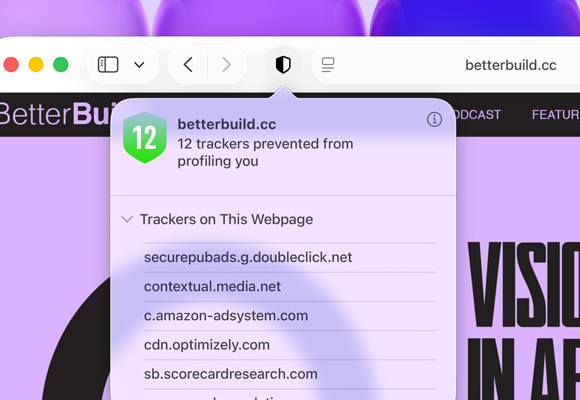Open the sidebar toggle icon

click(x=108, y=65)
